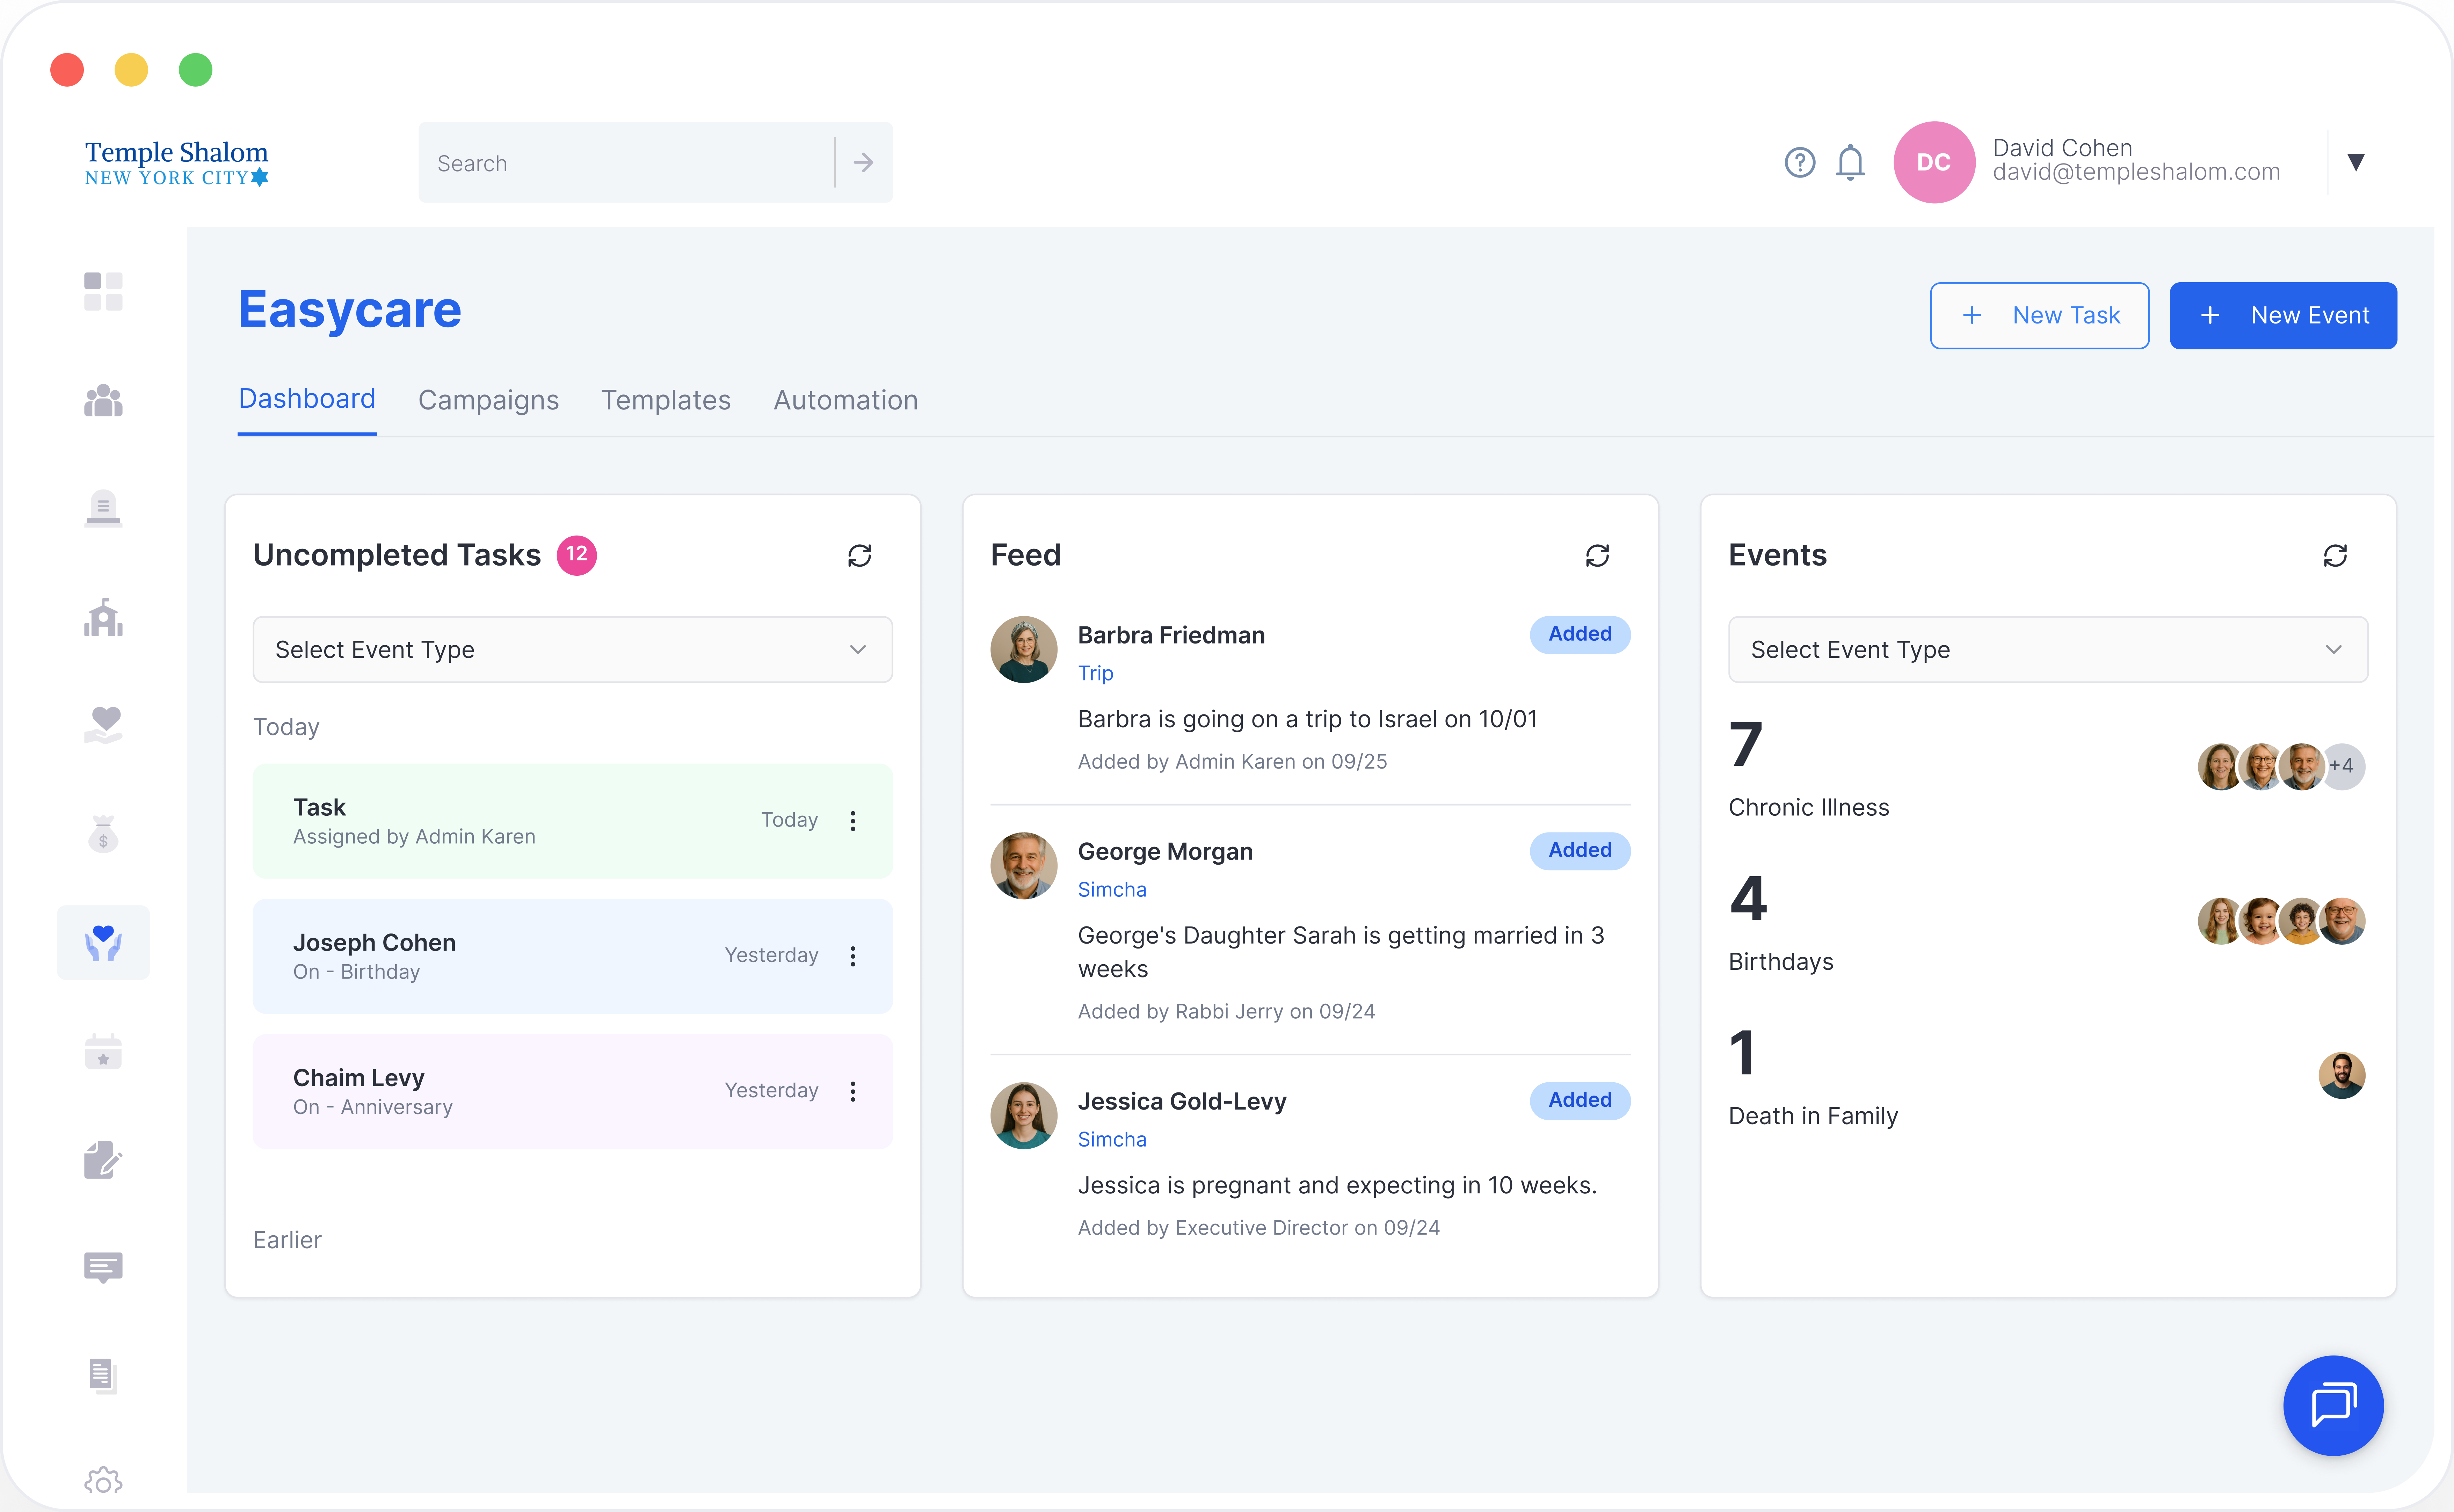This screenshot has height=1512, width=2454.
Task: Click into the Search field
Action: 625,163
